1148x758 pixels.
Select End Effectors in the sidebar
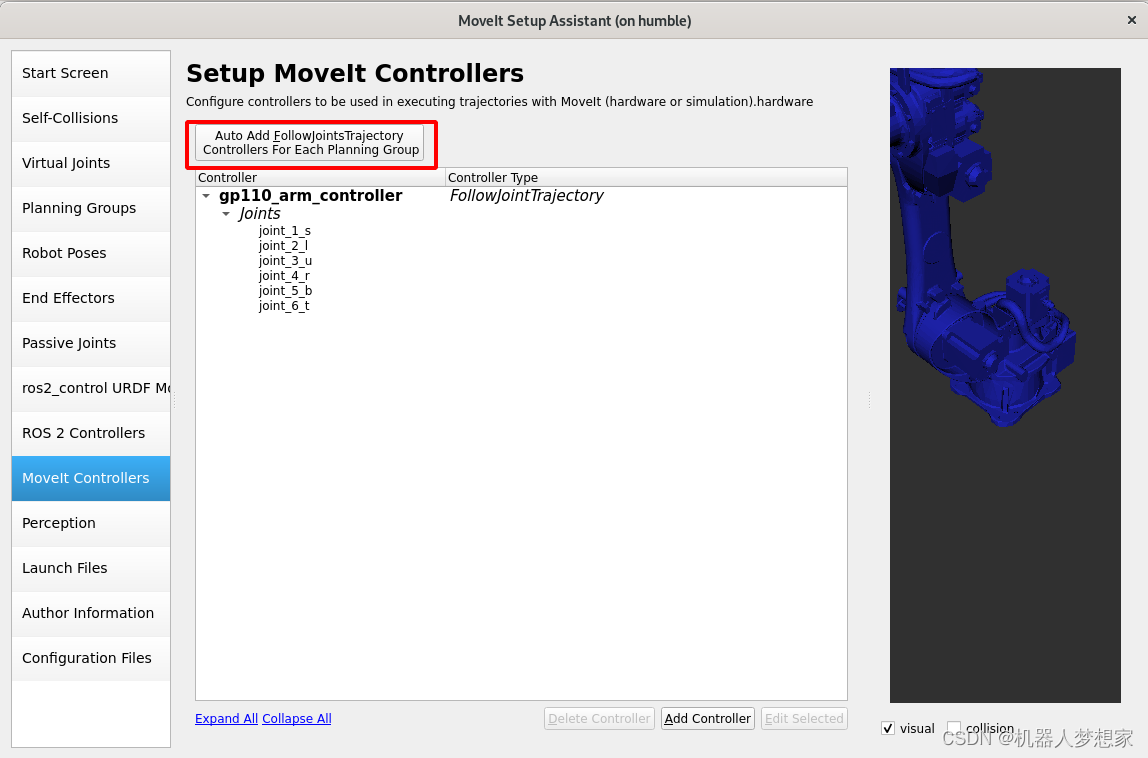pos(68,298)
